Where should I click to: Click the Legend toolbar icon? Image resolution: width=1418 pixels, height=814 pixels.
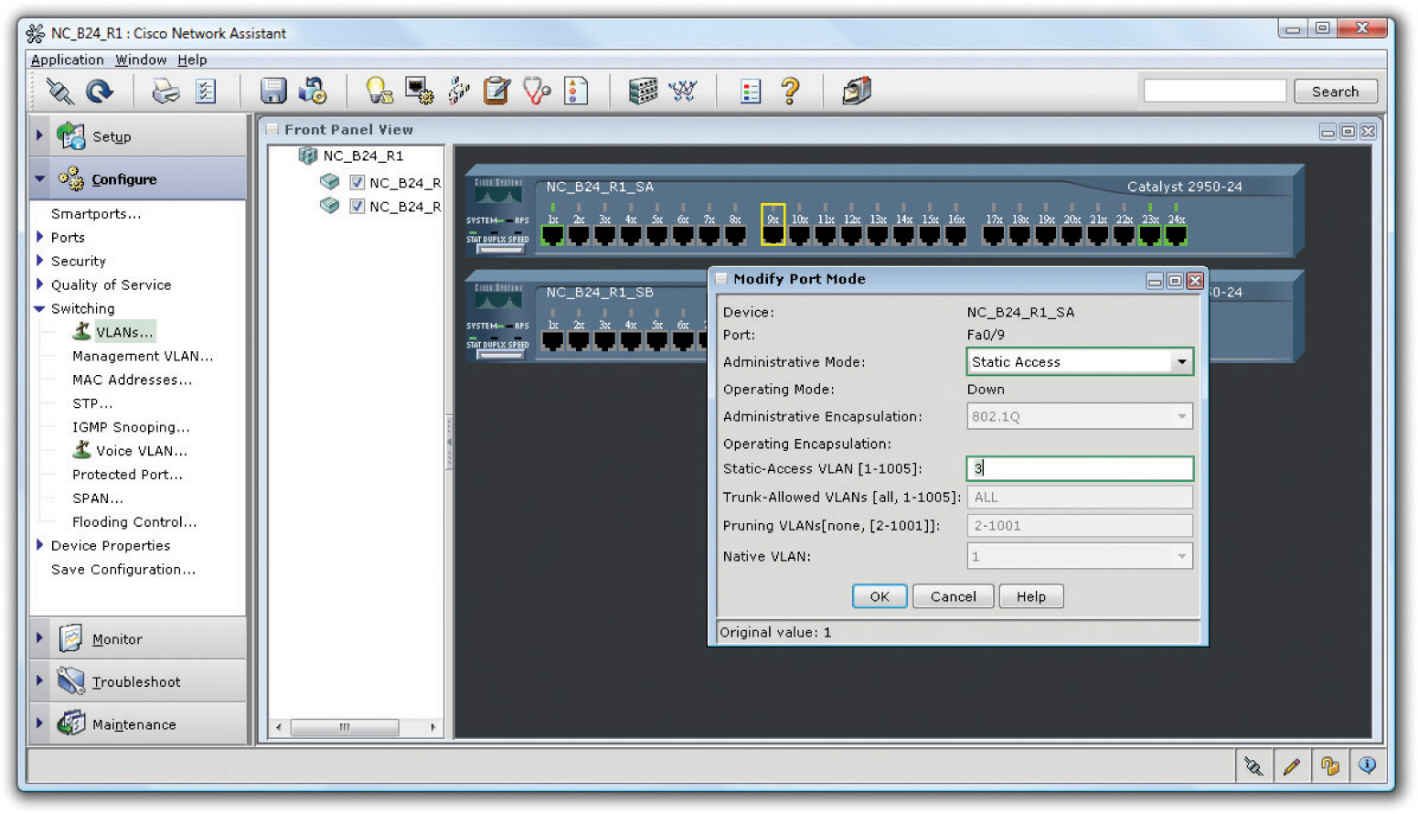(x=750, y=92)
